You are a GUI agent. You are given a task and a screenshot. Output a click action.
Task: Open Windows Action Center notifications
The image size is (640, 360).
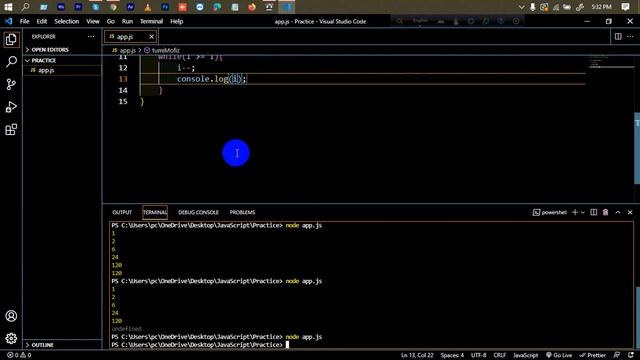coord(625,7)
